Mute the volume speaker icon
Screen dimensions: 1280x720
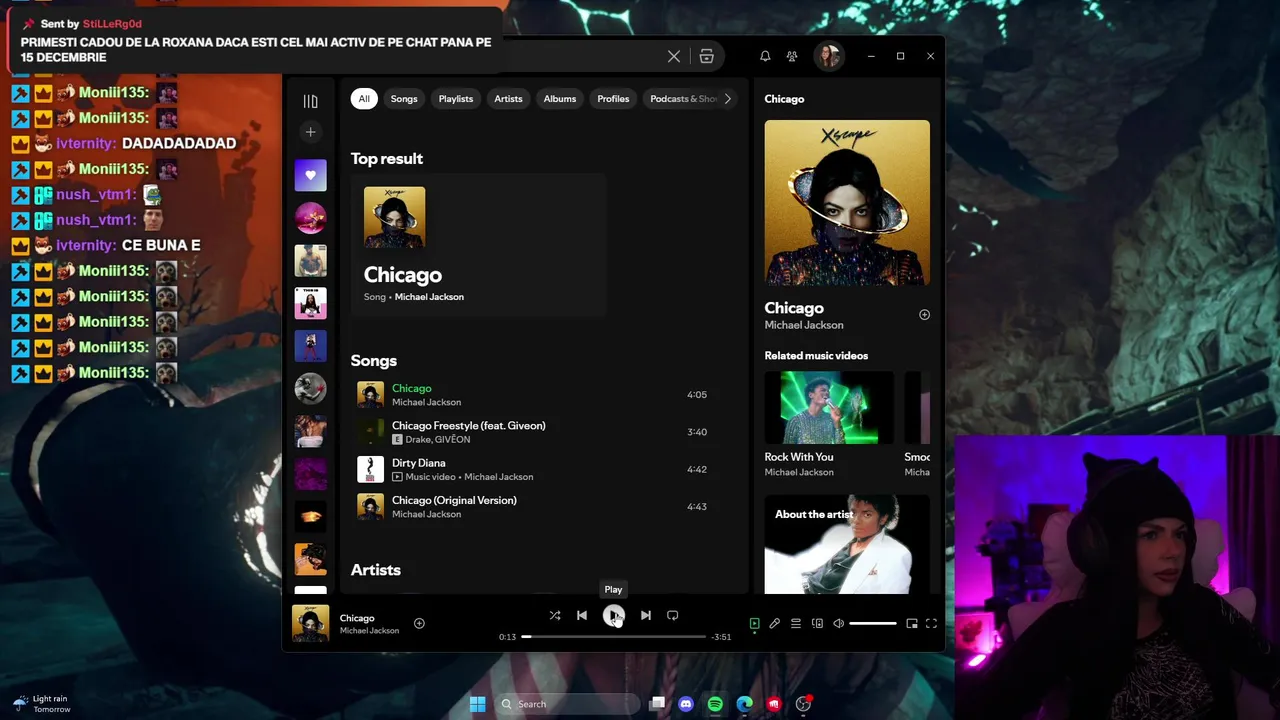839,623
